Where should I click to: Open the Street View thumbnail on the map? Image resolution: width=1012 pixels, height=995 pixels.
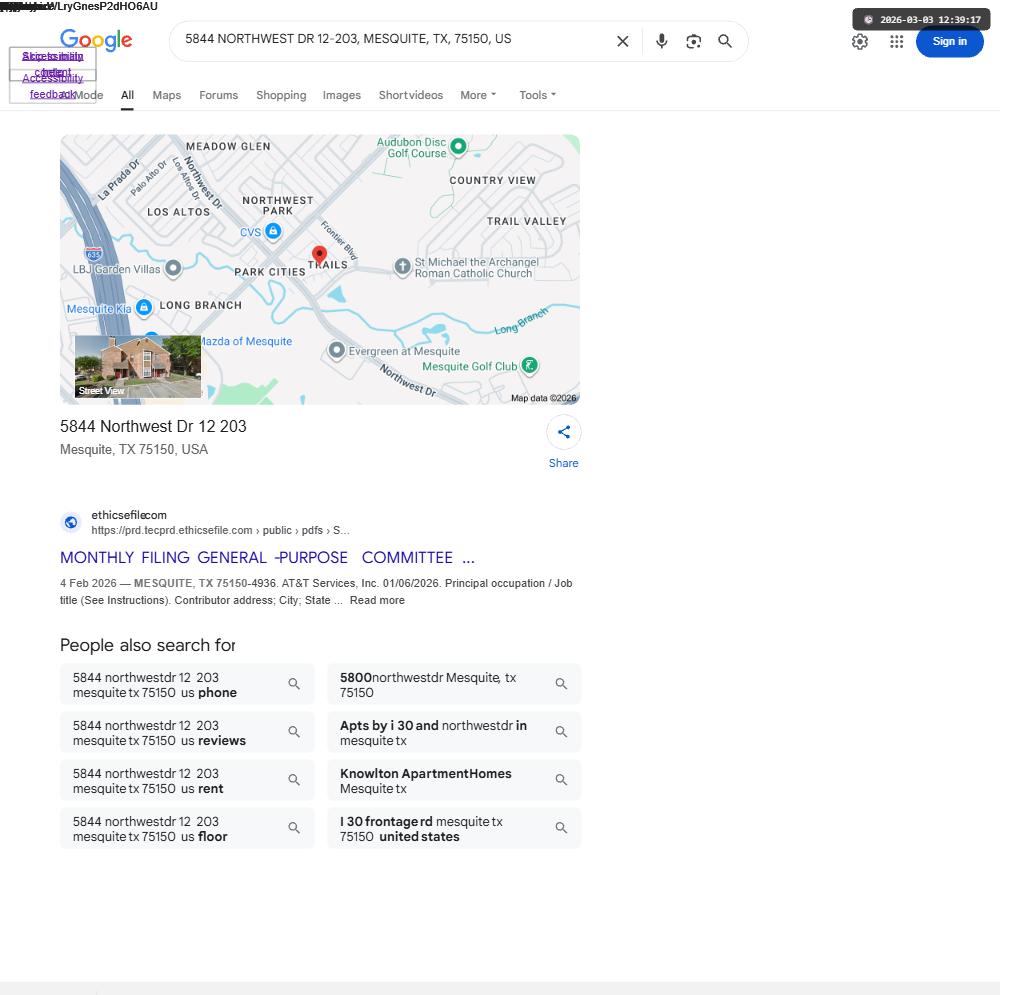[x=137, y=366]
